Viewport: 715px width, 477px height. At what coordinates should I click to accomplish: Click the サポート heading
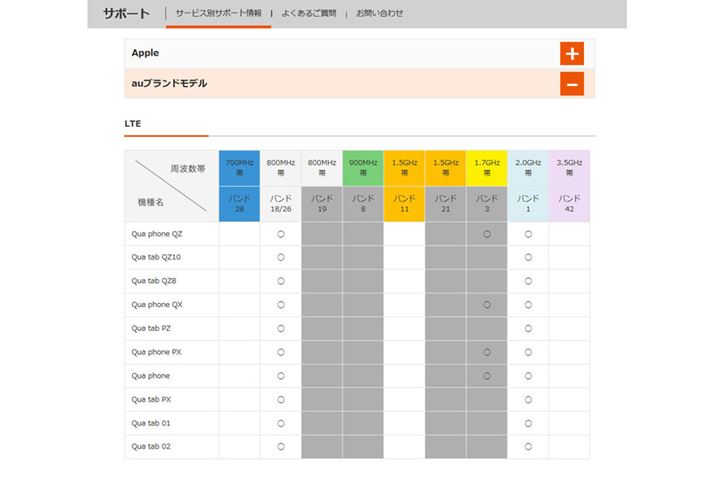tap(126, 13)
